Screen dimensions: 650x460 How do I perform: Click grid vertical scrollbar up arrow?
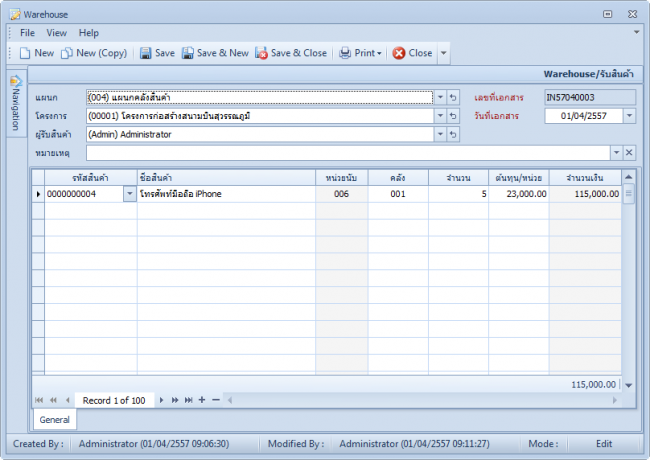[628, 177]
